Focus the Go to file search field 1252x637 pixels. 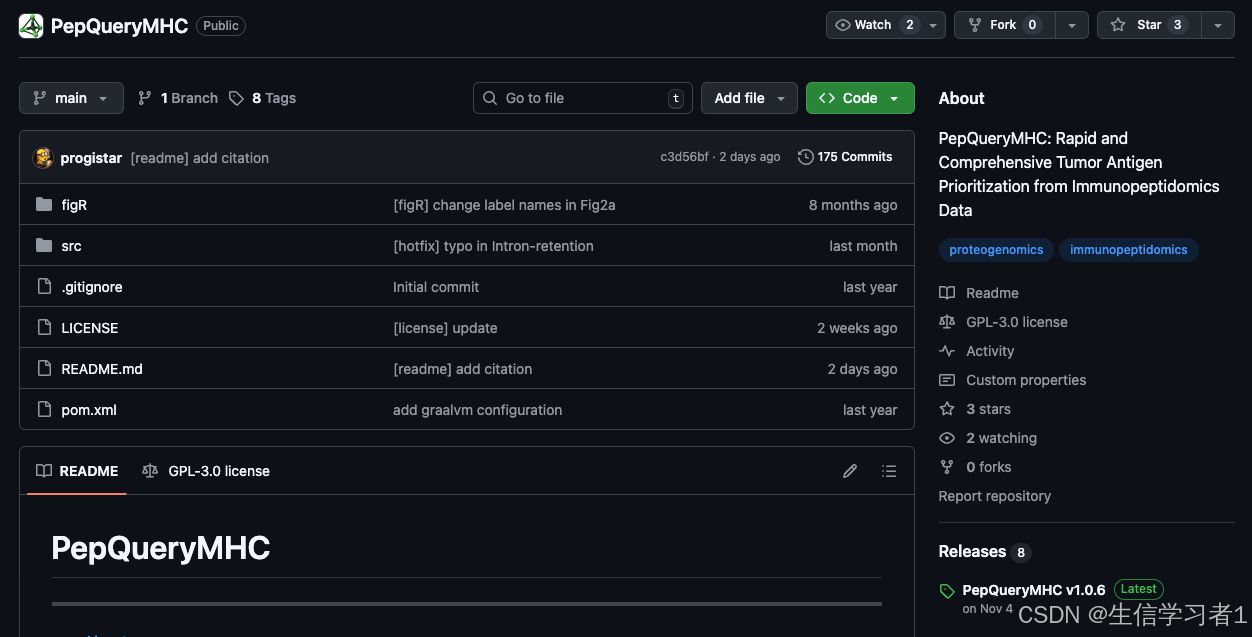pos(583,98)
